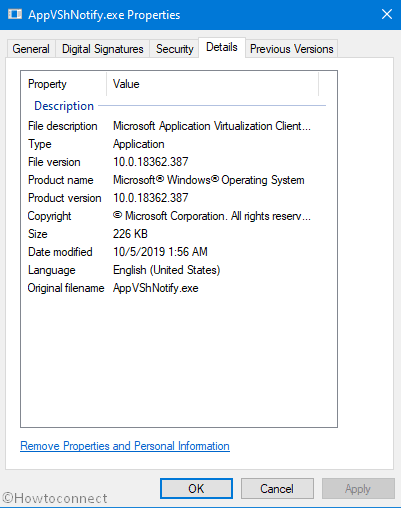The width and height of the screenshot is (401, 508).
Task: Open the Previous Versions tab
Action: (x=292, y=49)
